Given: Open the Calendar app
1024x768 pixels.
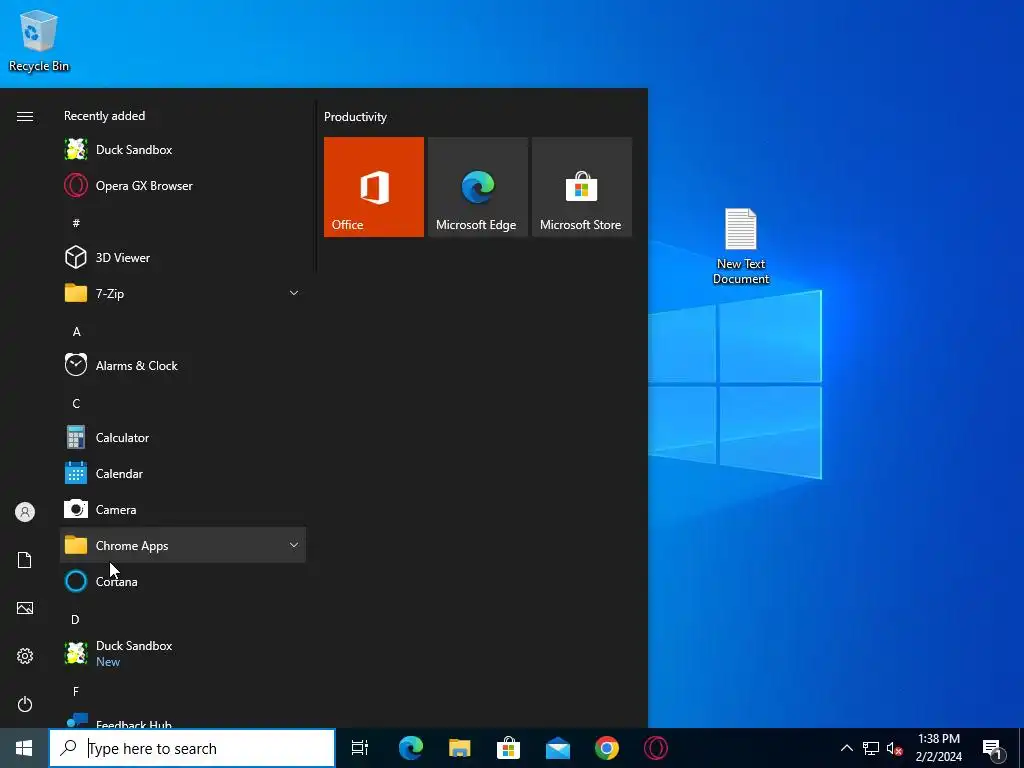Looking at the screenshot, I should [x=183, y=473].
